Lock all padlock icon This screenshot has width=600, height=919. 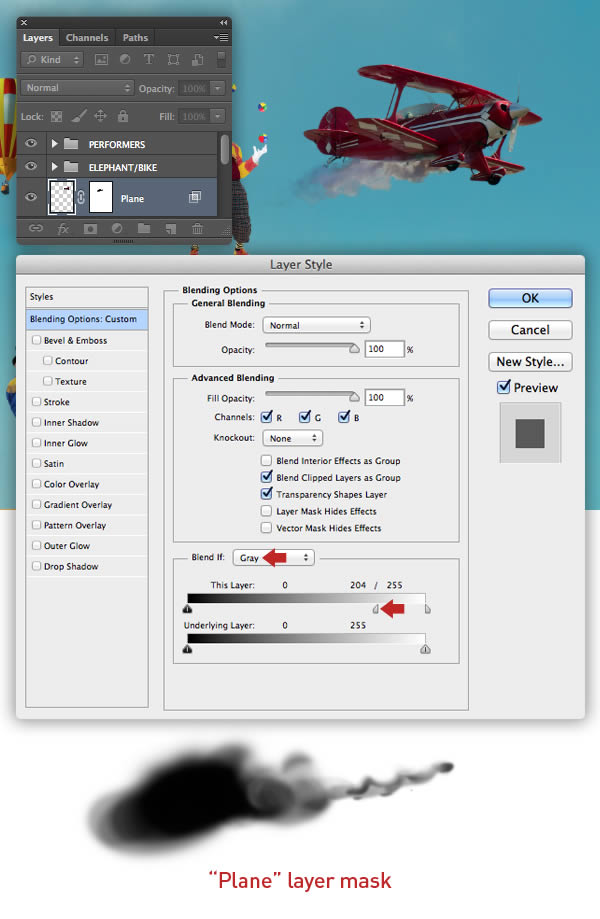(x=123, y=115)
